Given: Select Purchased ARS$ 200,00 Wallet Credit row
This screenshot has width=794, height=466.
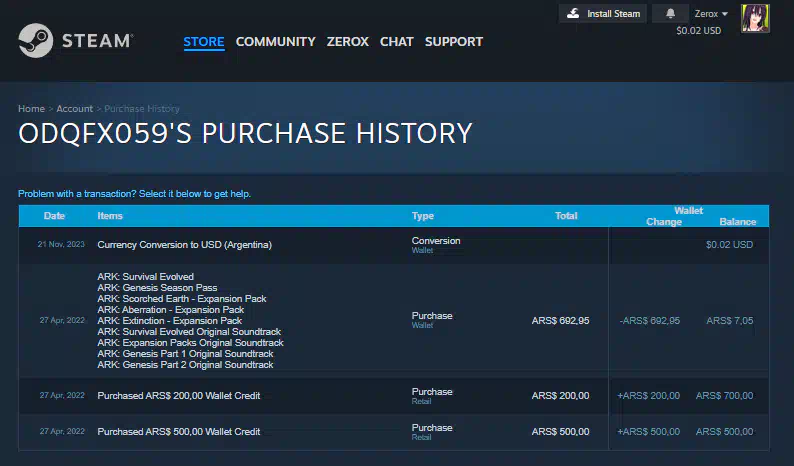Looking at the screenshot, I should pyautogui.click(x=394, y=396).
